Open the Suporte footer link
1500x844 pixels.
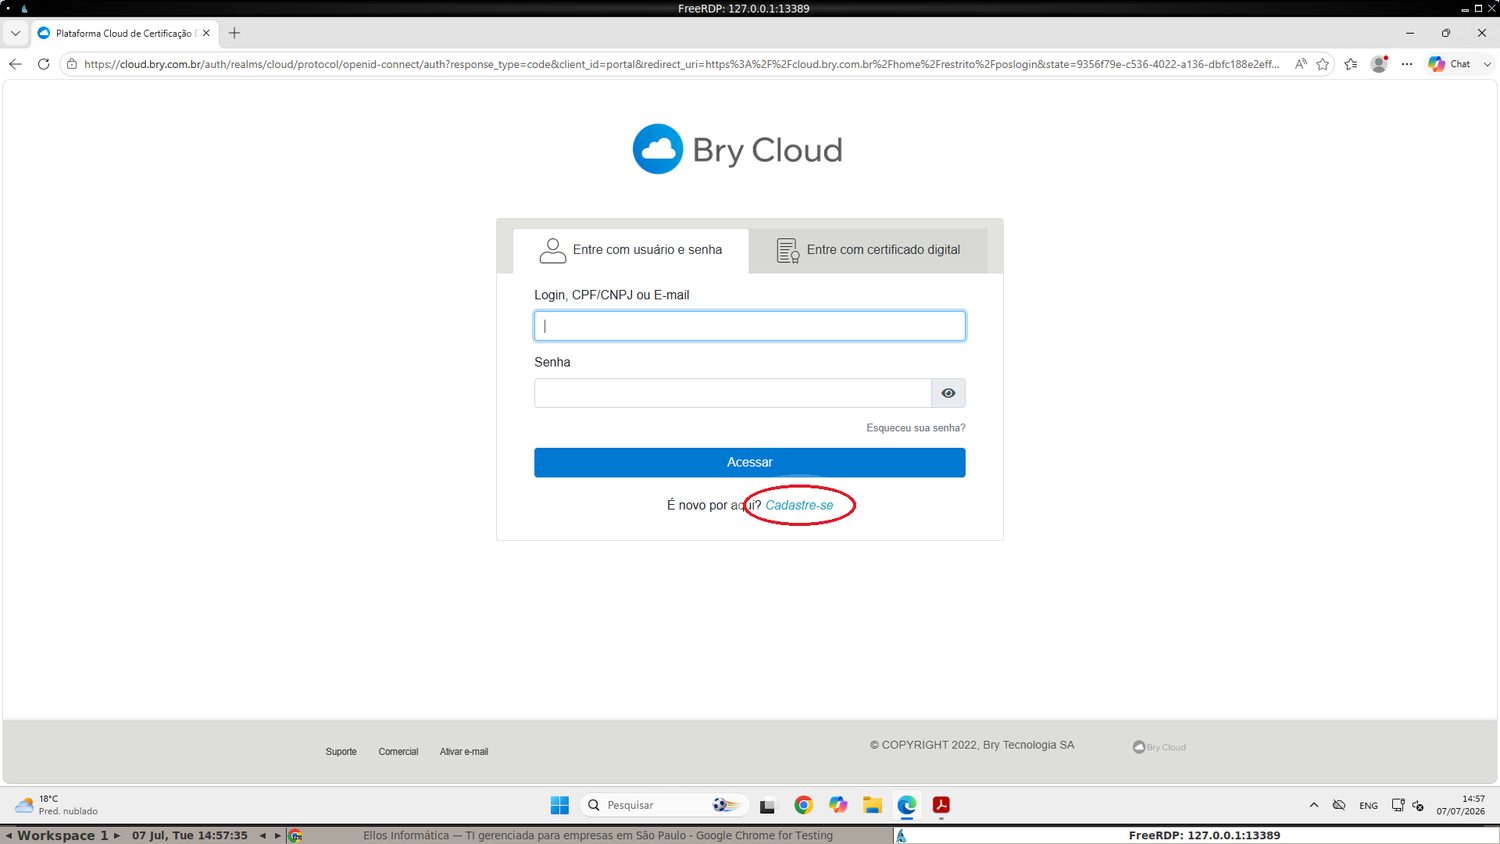(x=341, y=752)
